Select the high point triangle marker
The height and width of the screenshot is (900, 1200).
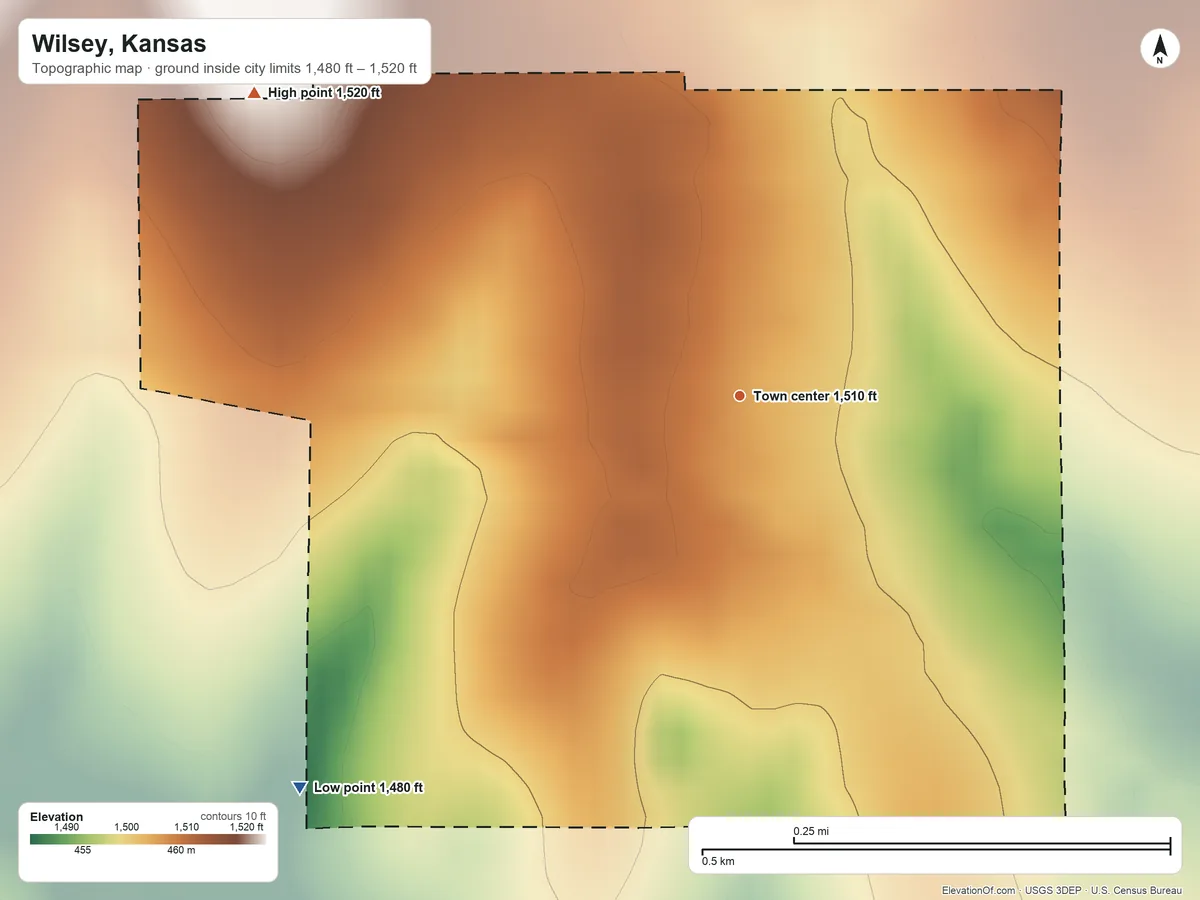[x=254, y=93]
